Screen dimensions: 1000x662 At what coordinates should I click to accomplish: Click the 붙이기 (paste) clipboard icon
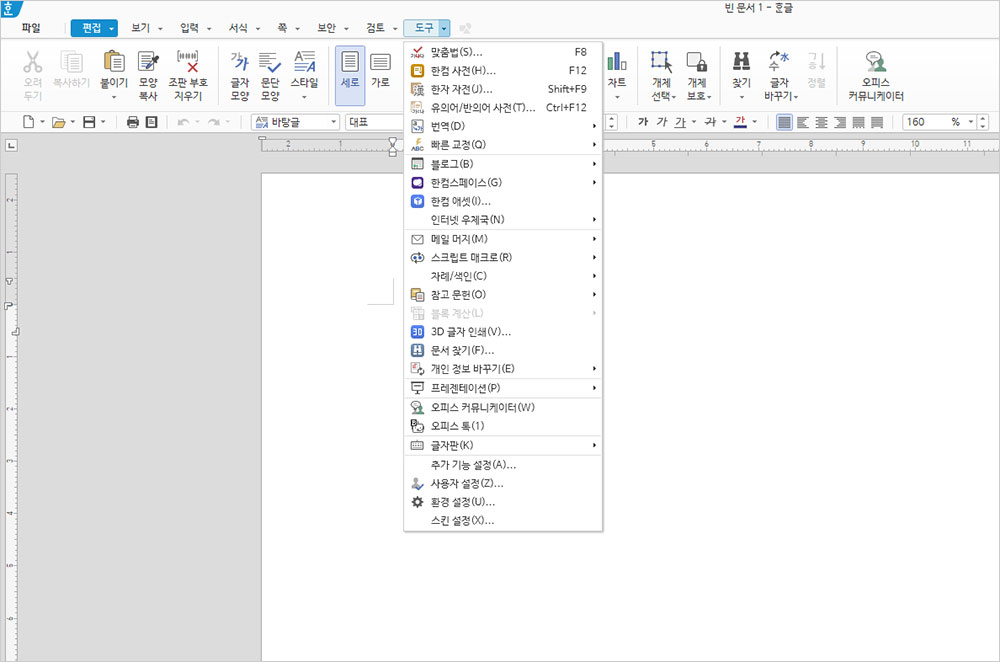[x=114, y=62]
